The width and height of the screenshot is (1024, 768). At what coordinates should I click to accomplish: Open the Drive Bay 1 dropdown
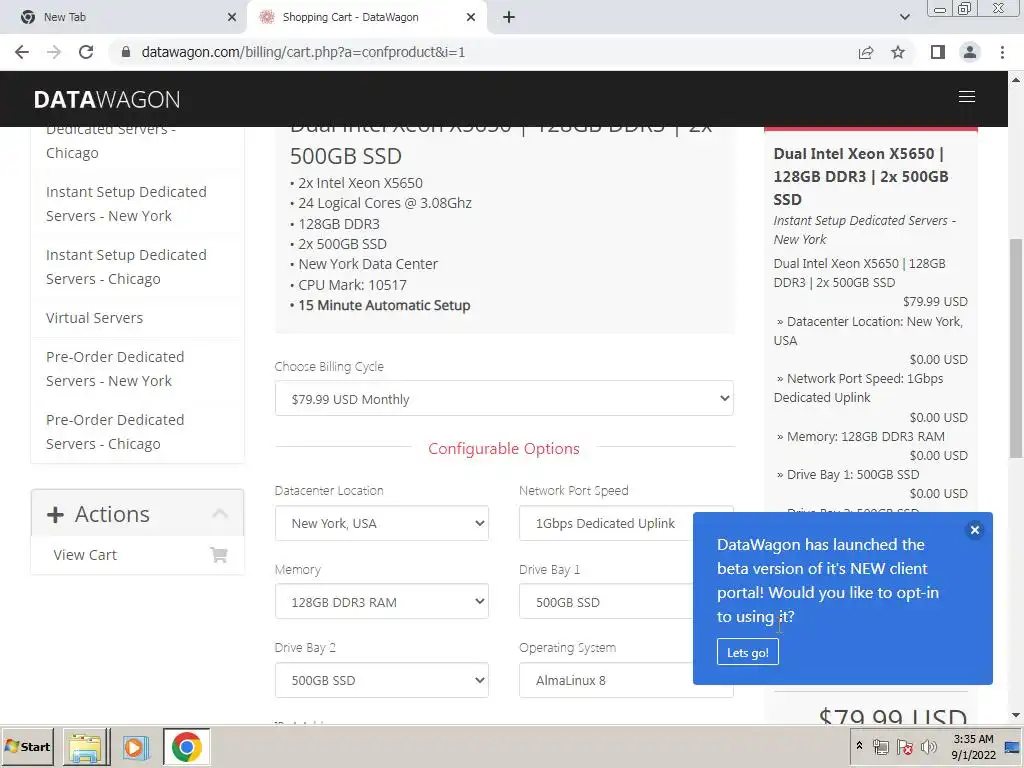pyautogui.click(x=606, y=601)
